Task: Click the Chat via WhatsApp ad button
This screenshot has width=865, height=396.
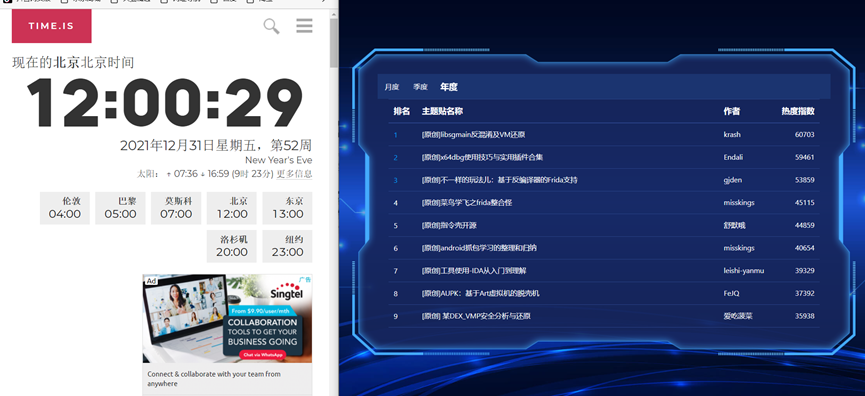Action: pos(262,355)
